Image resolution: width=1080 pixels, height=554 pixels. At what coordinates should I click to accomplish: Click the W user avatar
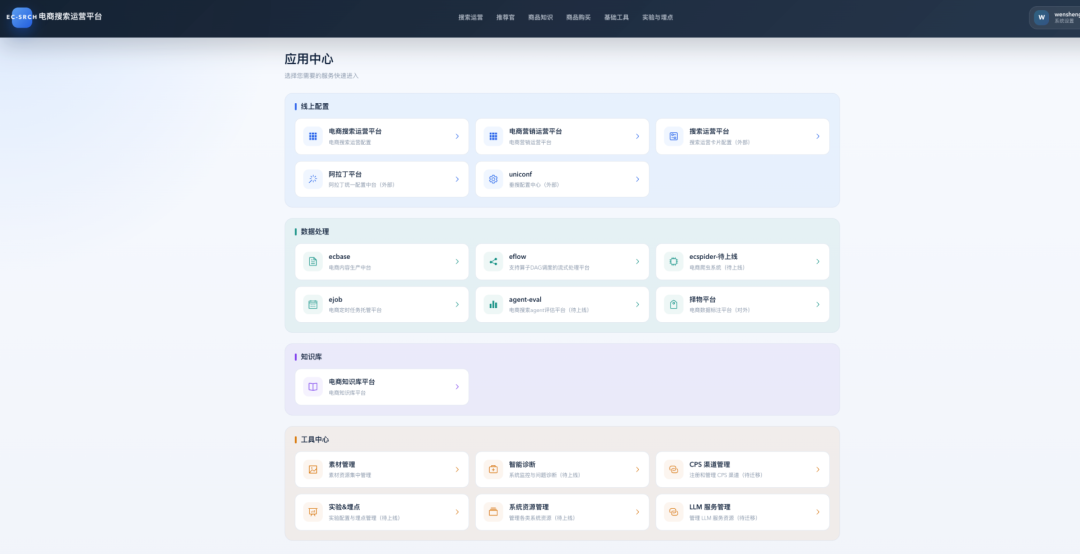pos(1041,17)
